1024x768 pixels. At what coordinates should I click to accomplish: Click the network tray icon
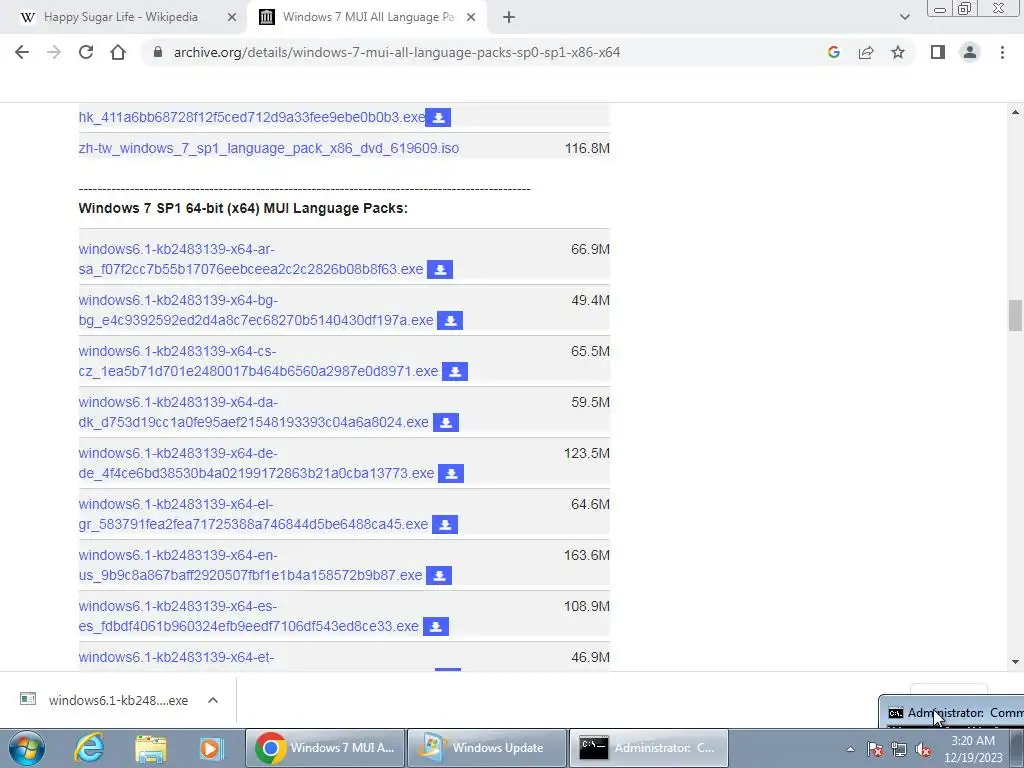[899, 749]
